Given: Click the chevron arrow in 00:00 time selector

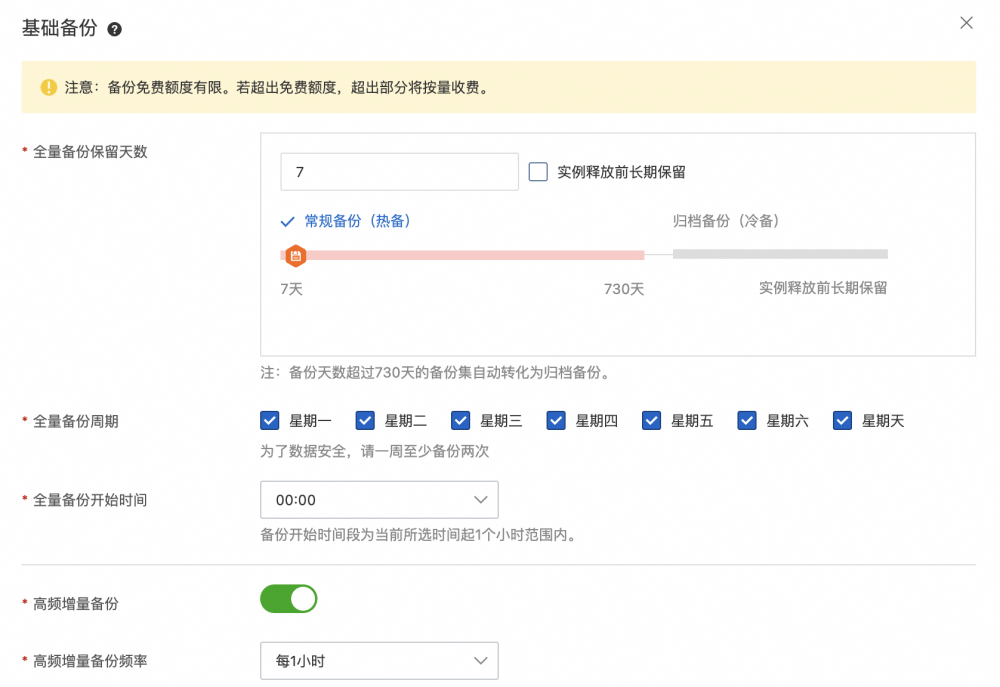Looking at the screenshot, I should click(x=480, y=499).
